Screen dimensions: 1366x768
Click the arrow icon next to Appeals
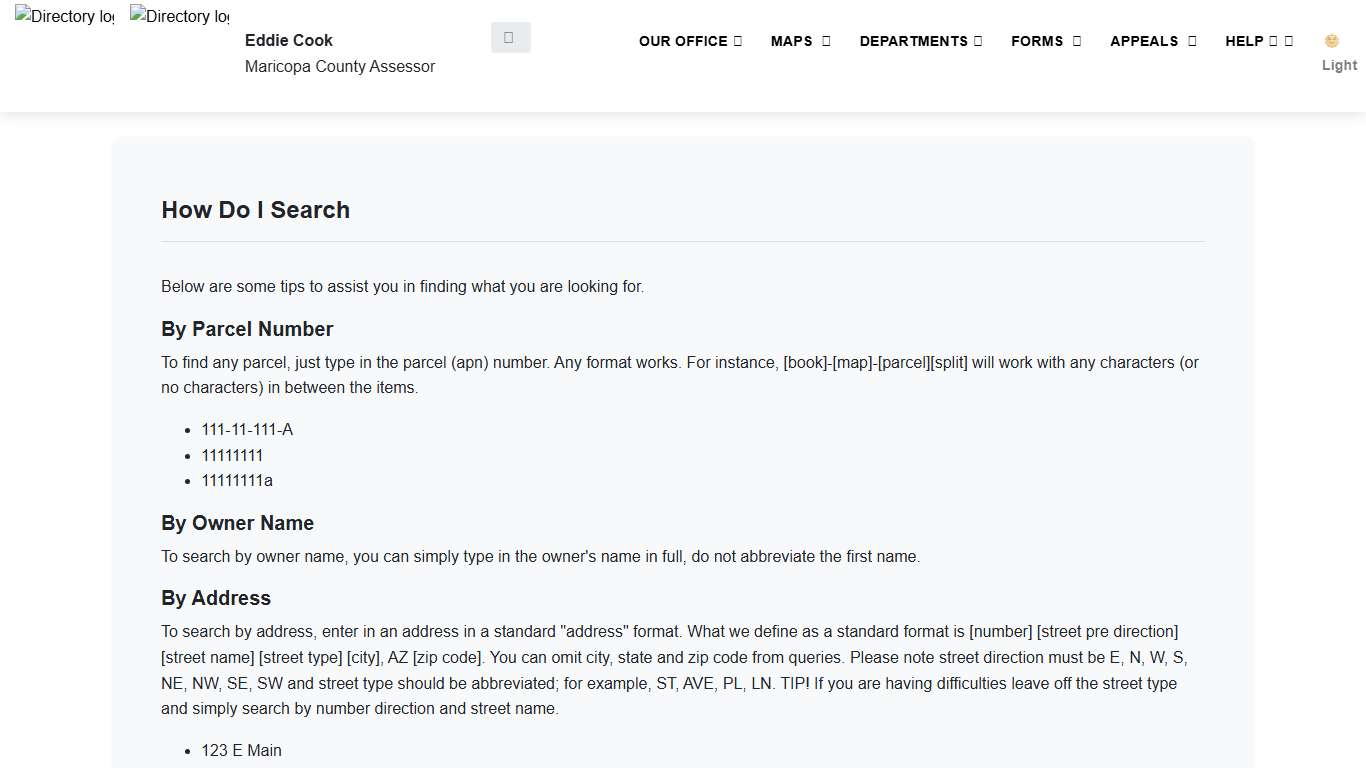[1192, 41]
